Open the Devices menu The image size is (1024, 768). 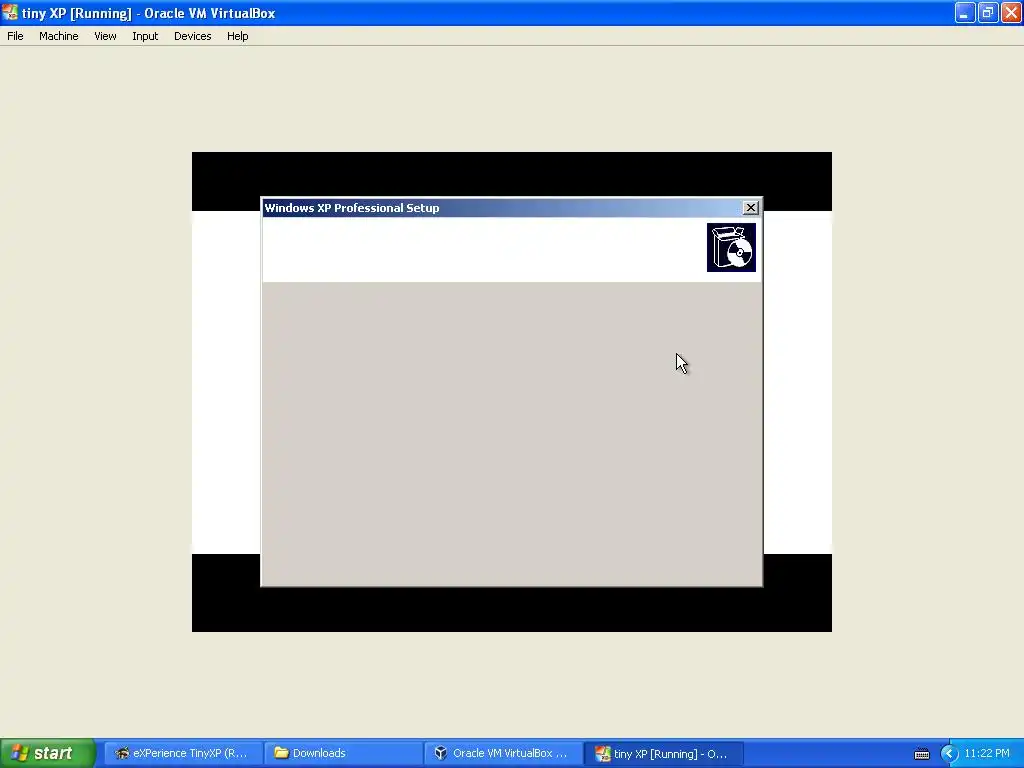tap(193, 36)
